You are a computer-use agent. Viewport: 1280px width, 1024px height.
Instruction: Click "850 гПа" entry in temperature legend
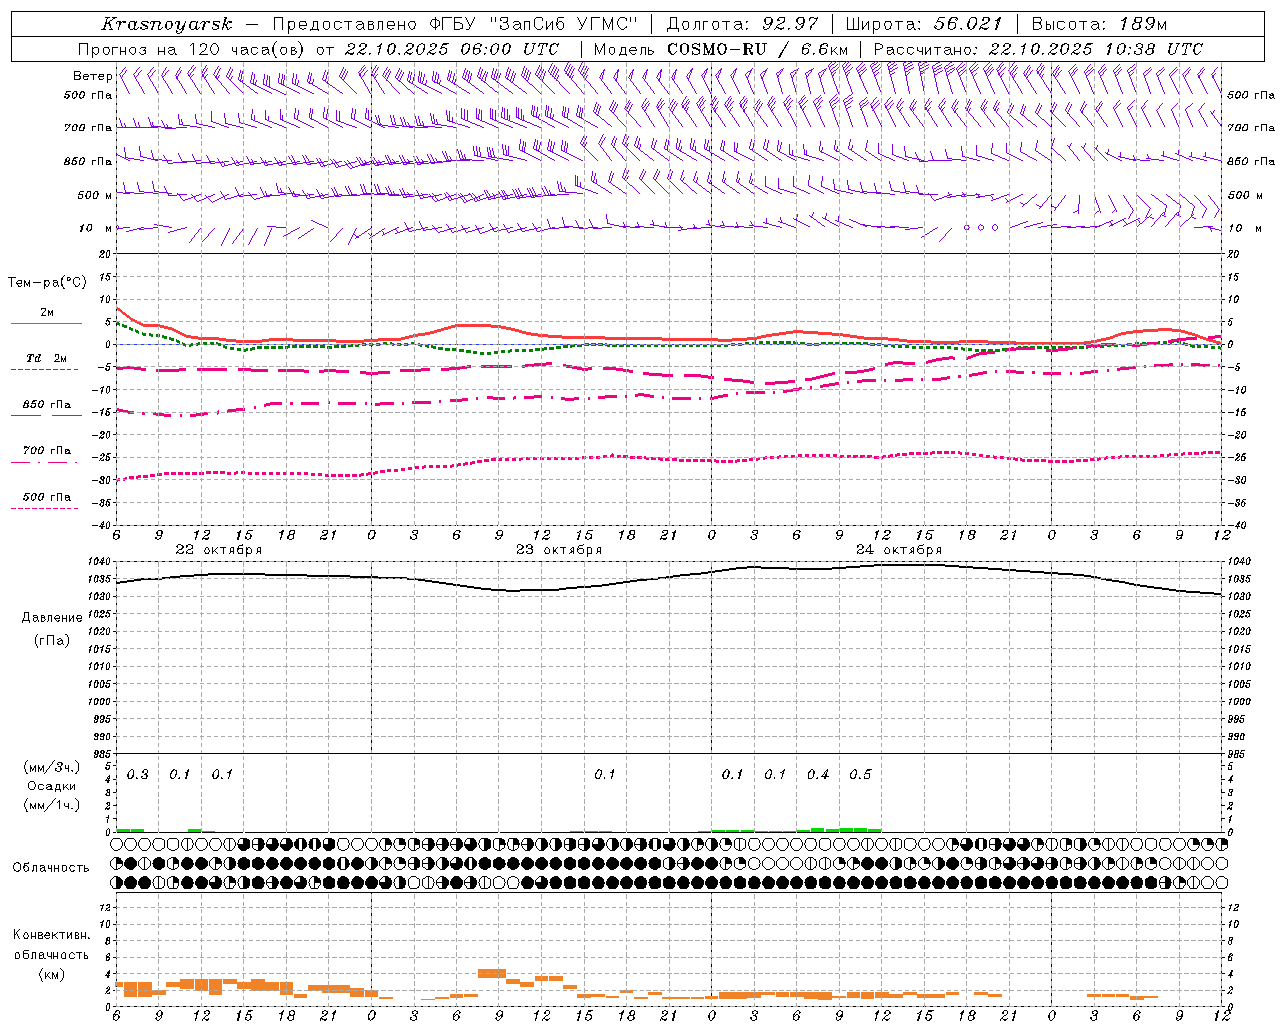pyautogui.click(x=46, y=405)
